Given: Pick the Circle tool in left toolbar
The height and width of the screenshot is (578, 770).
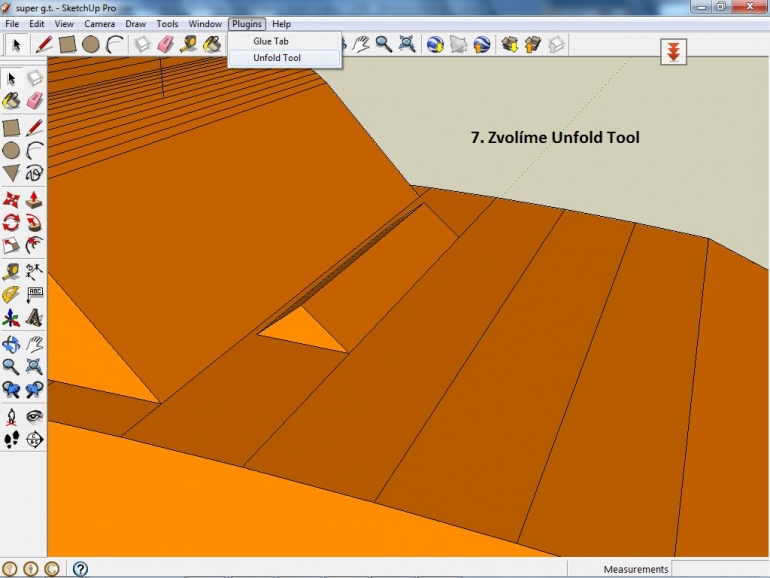Looking at the screenshot, I should pyautogui.click(x=11, y=151).
